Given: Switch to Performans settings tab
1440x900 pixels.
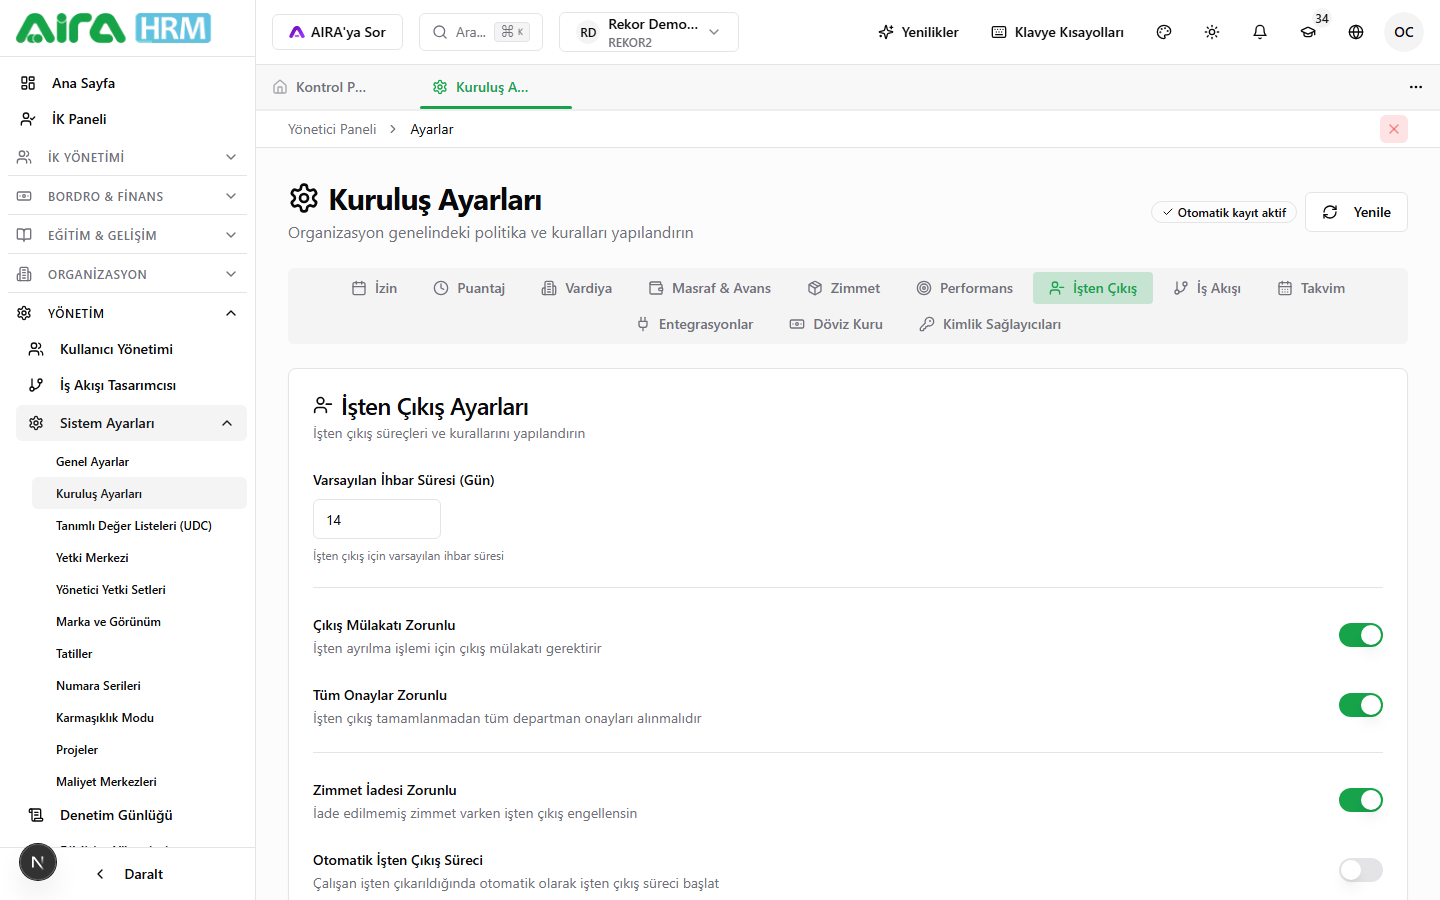Looking at the screenshot, I should 965,288.
